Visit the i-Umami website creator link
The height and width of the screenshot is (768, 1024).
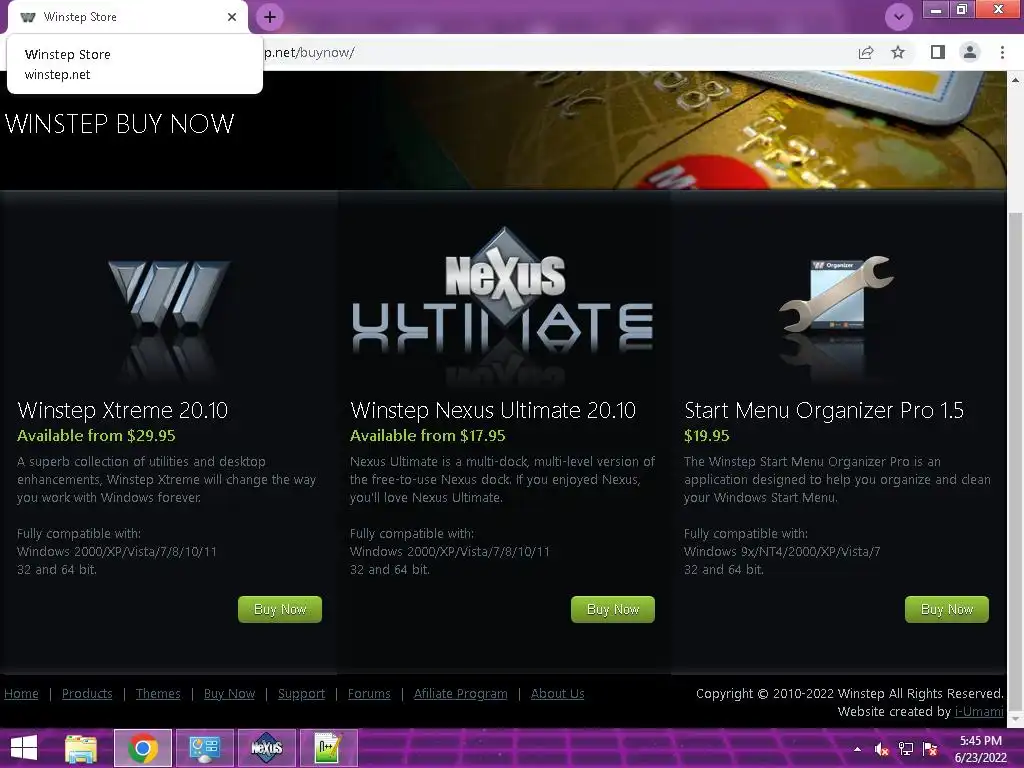pyautogui.click(x=979, y=712)
